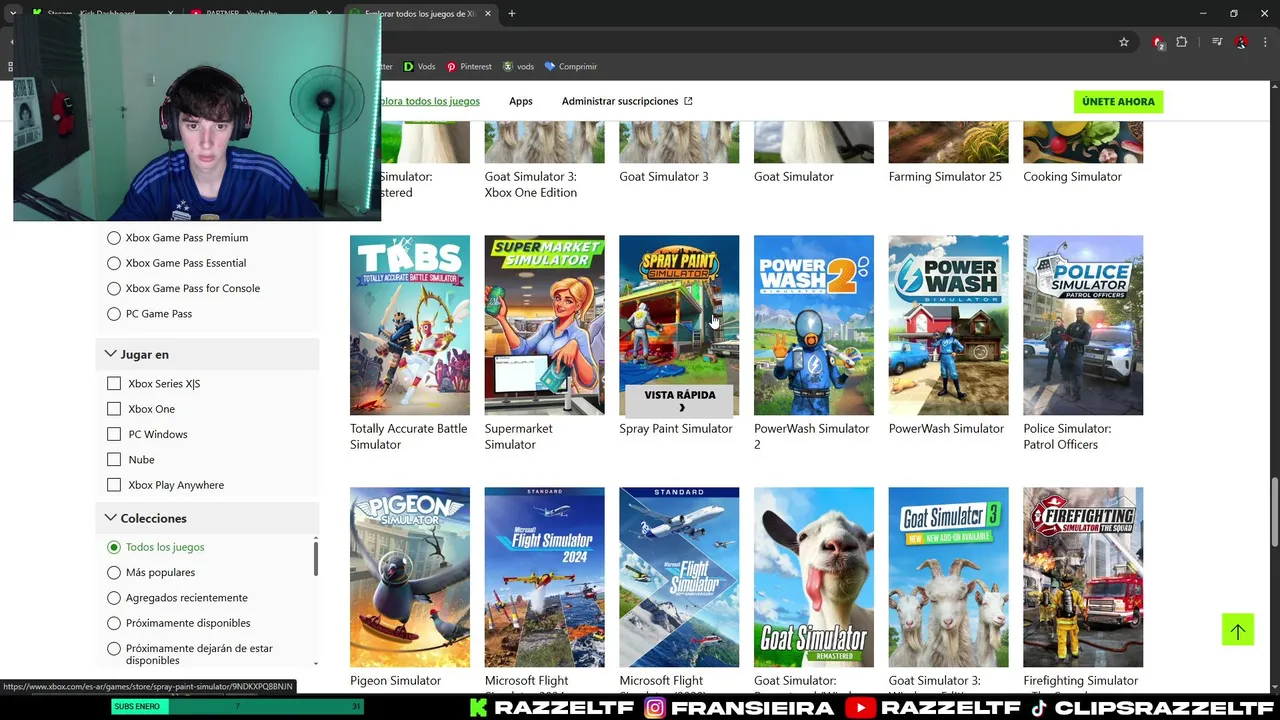Viewport: 1280px width, 720px height.
Task: Check the Xbox Series X|S checkbox
Action: pos(114,384)
